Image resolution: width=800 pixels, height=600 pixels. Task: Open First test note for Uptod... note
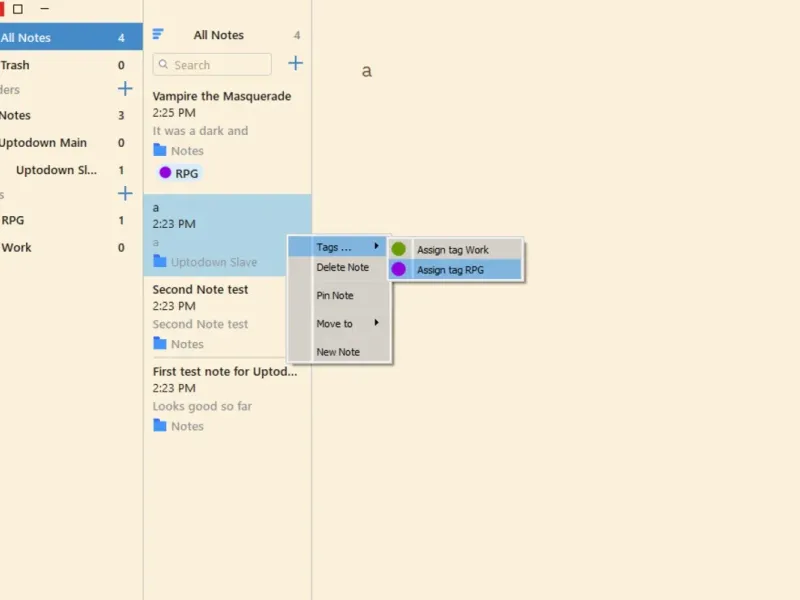[228, 398]
